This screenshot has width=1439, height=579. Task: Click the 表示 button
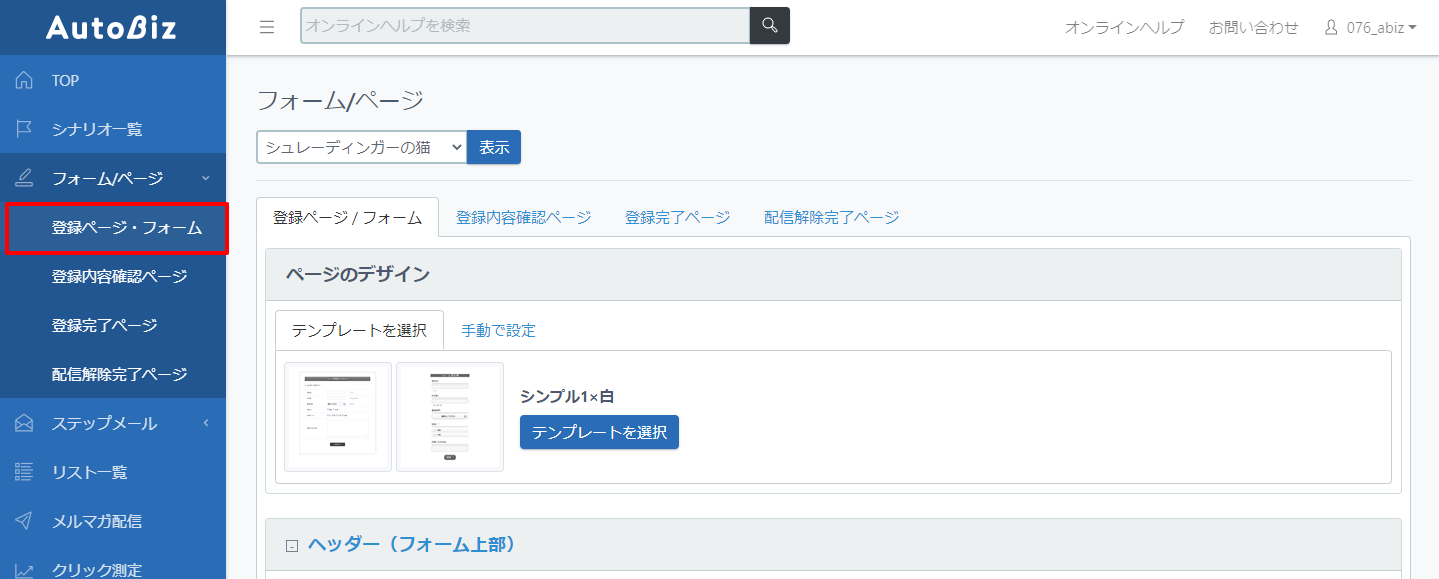coord(494,147)
